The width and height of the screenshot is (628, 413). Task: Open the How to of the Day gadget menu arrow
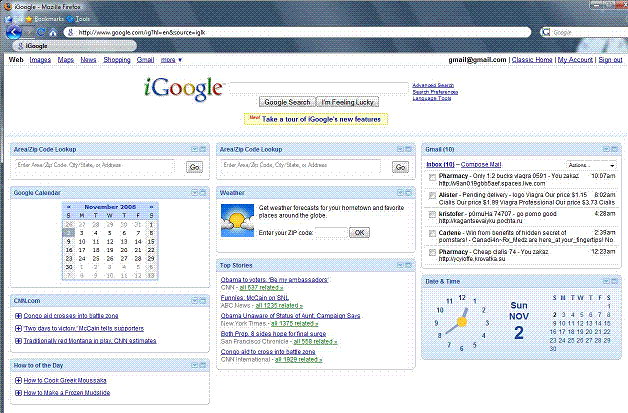tap(195, 365)
